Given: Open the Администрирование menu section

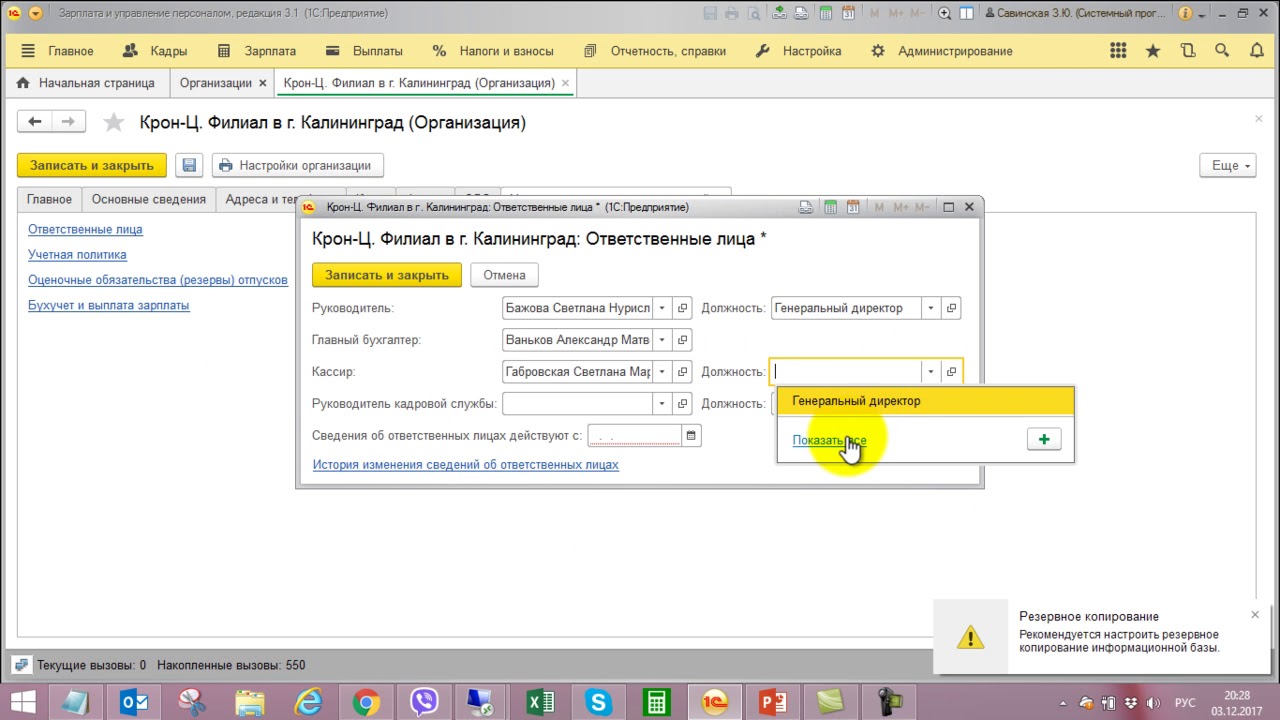Looking at the screenshot, I should (x=942, y=51).
